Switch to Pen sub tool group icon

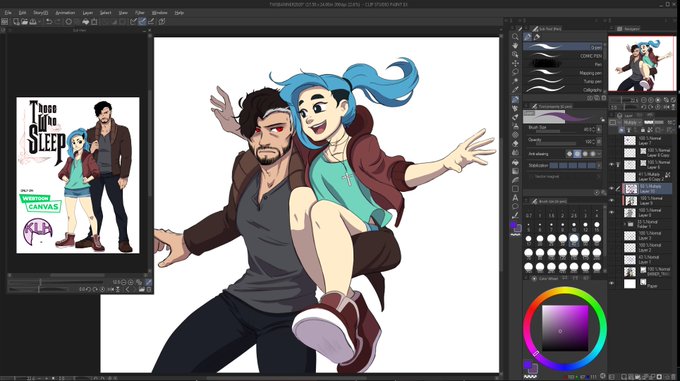(x=528, y=37)
